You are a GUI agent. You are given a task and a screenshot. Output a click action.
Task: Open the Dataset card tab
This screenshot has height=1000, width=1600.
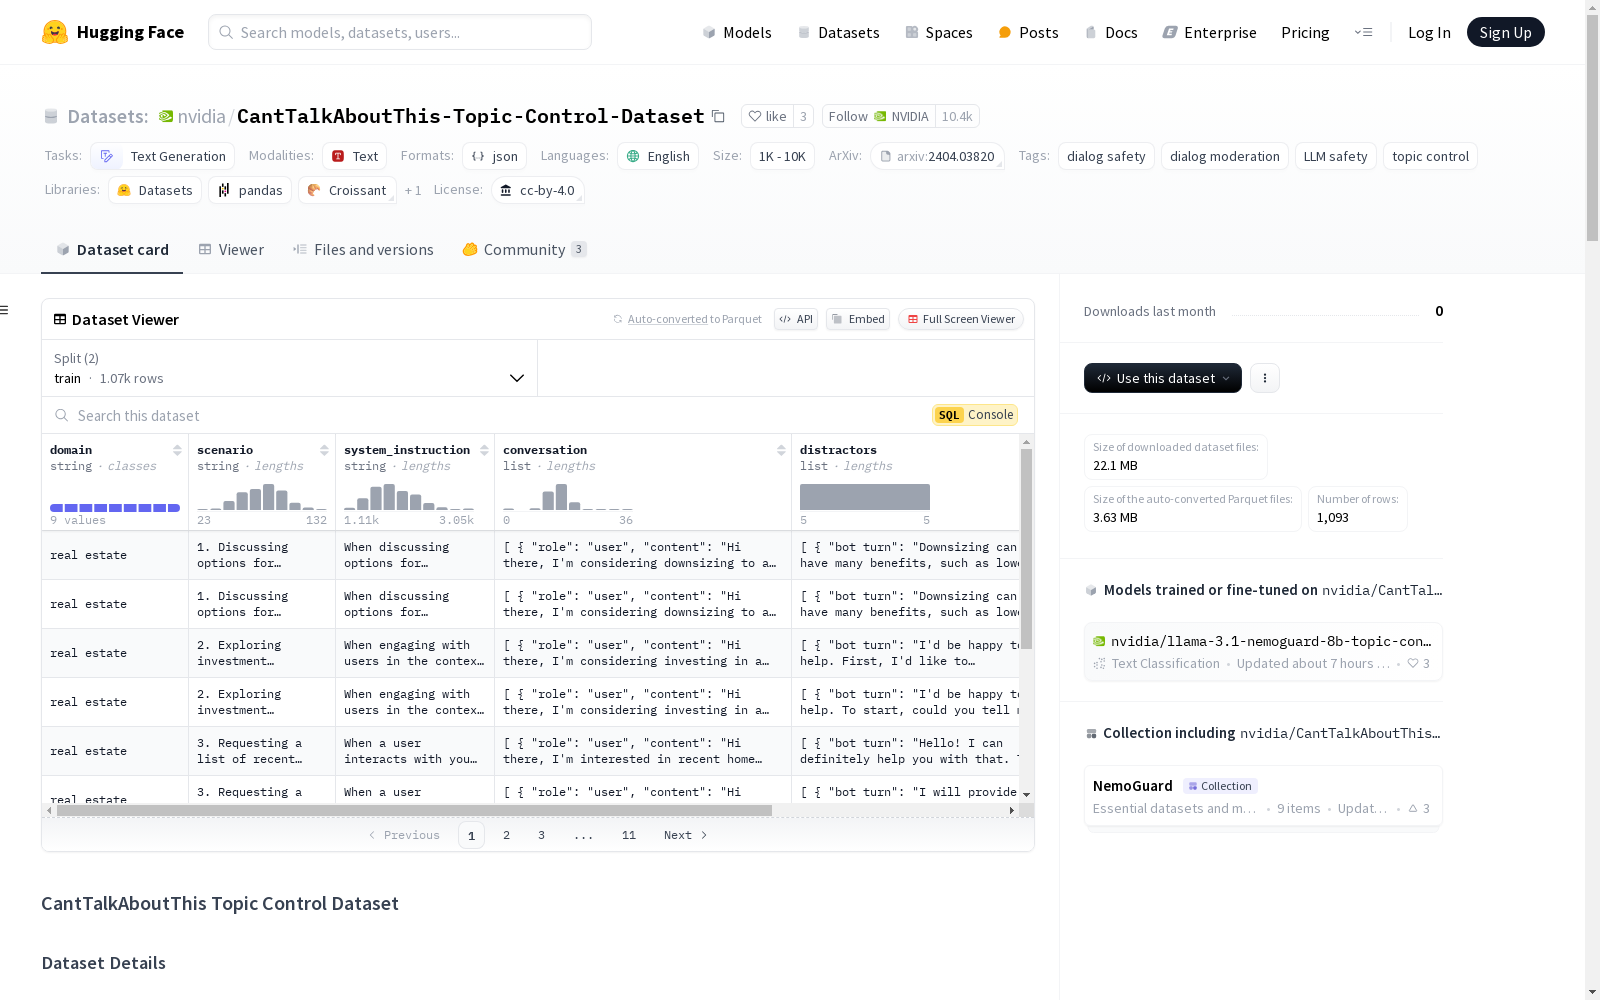[112, 250]
